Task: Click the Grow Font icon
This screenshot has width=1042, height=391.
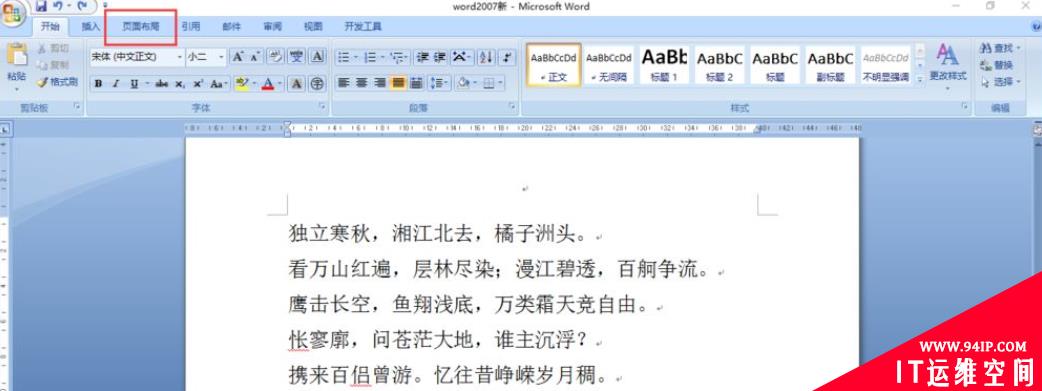Action: [x=237, y=57]
